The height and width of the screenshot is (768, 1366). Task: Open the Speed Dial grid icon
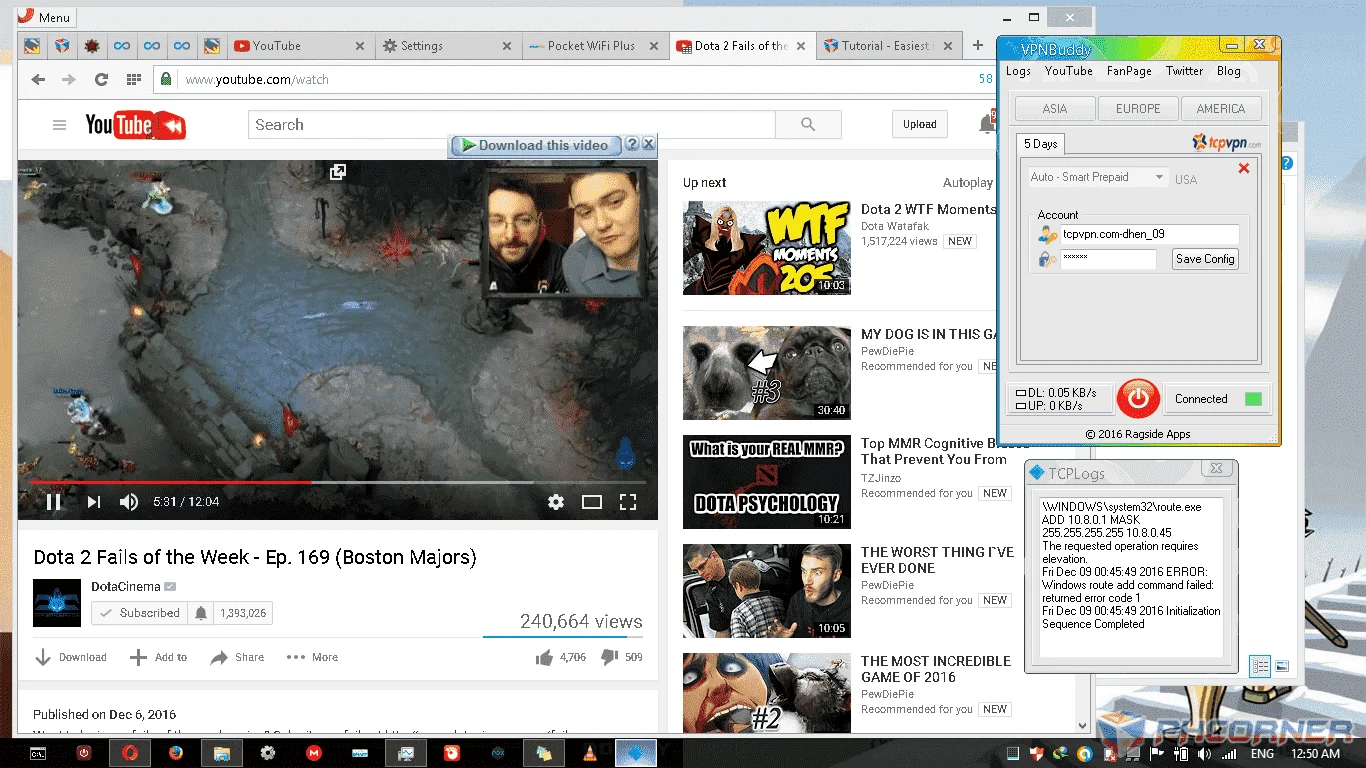[133, 80]
